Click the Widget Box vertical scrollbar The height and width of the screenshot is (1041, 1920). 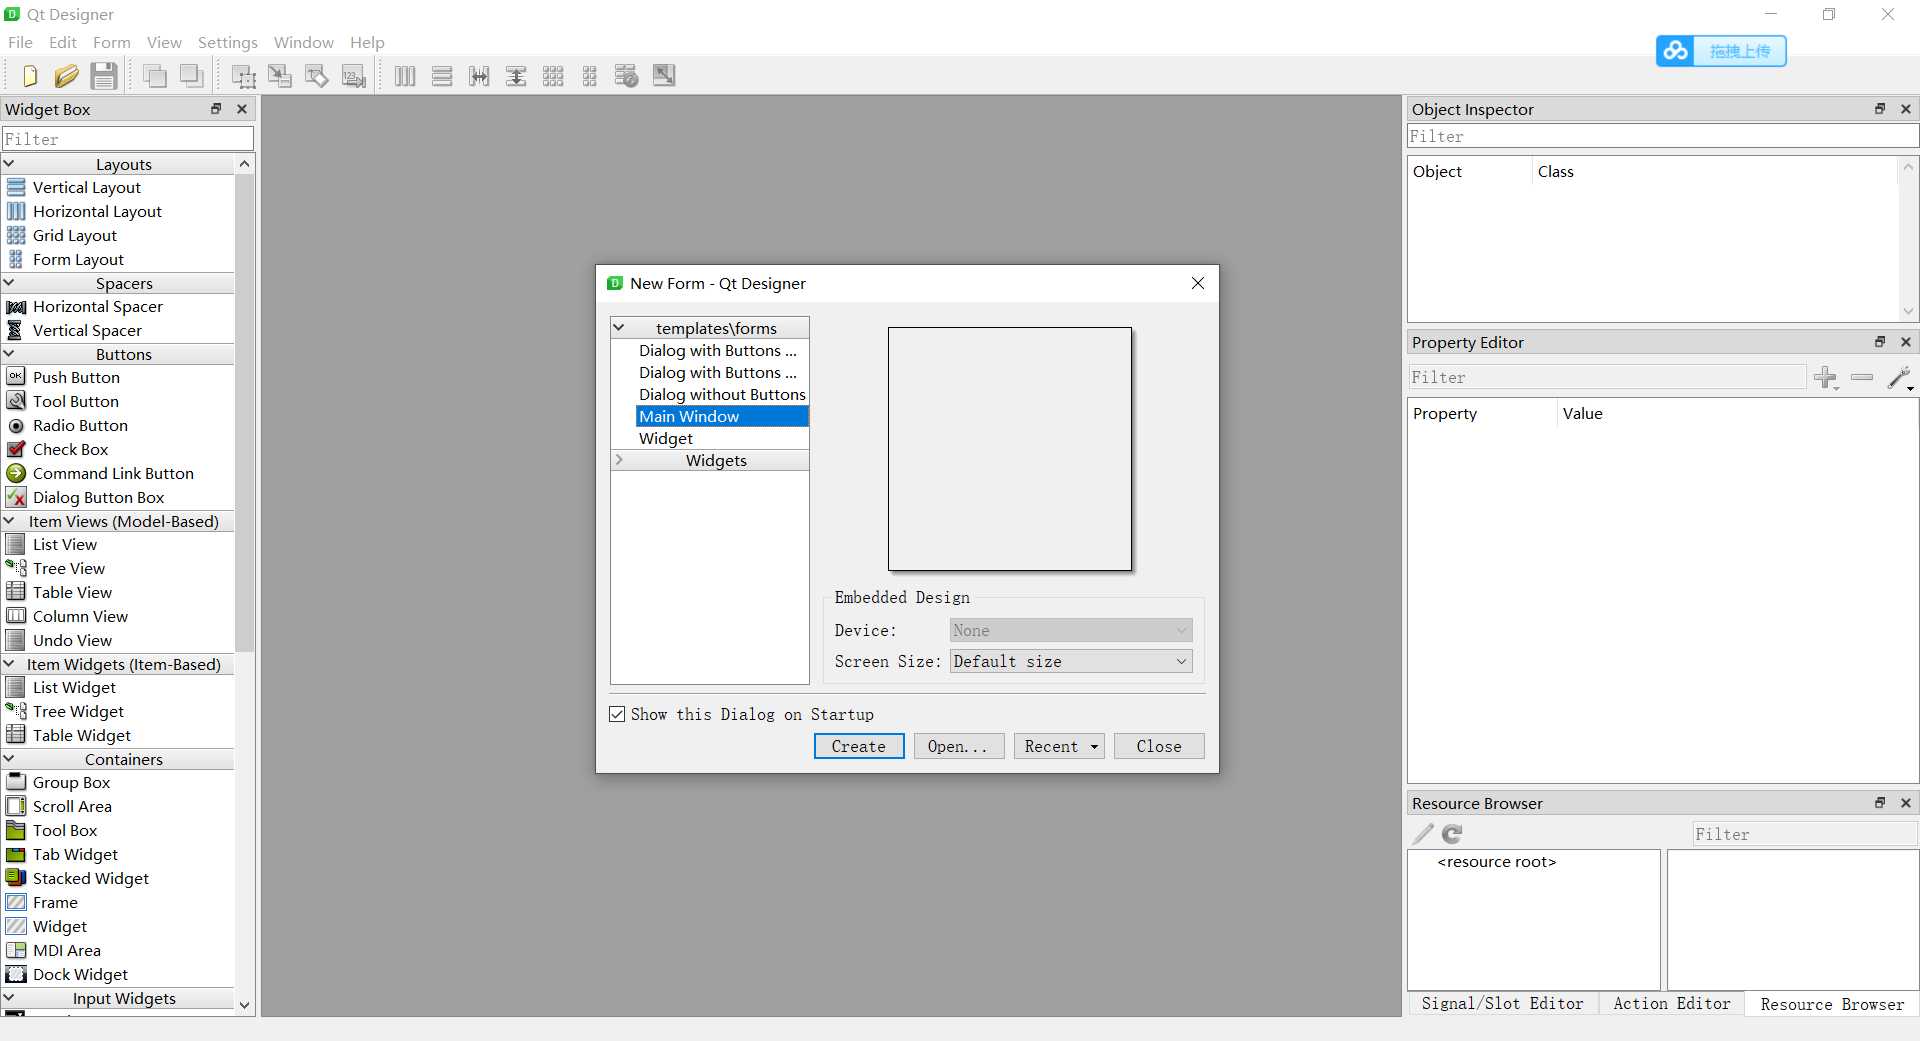point(245,412)
